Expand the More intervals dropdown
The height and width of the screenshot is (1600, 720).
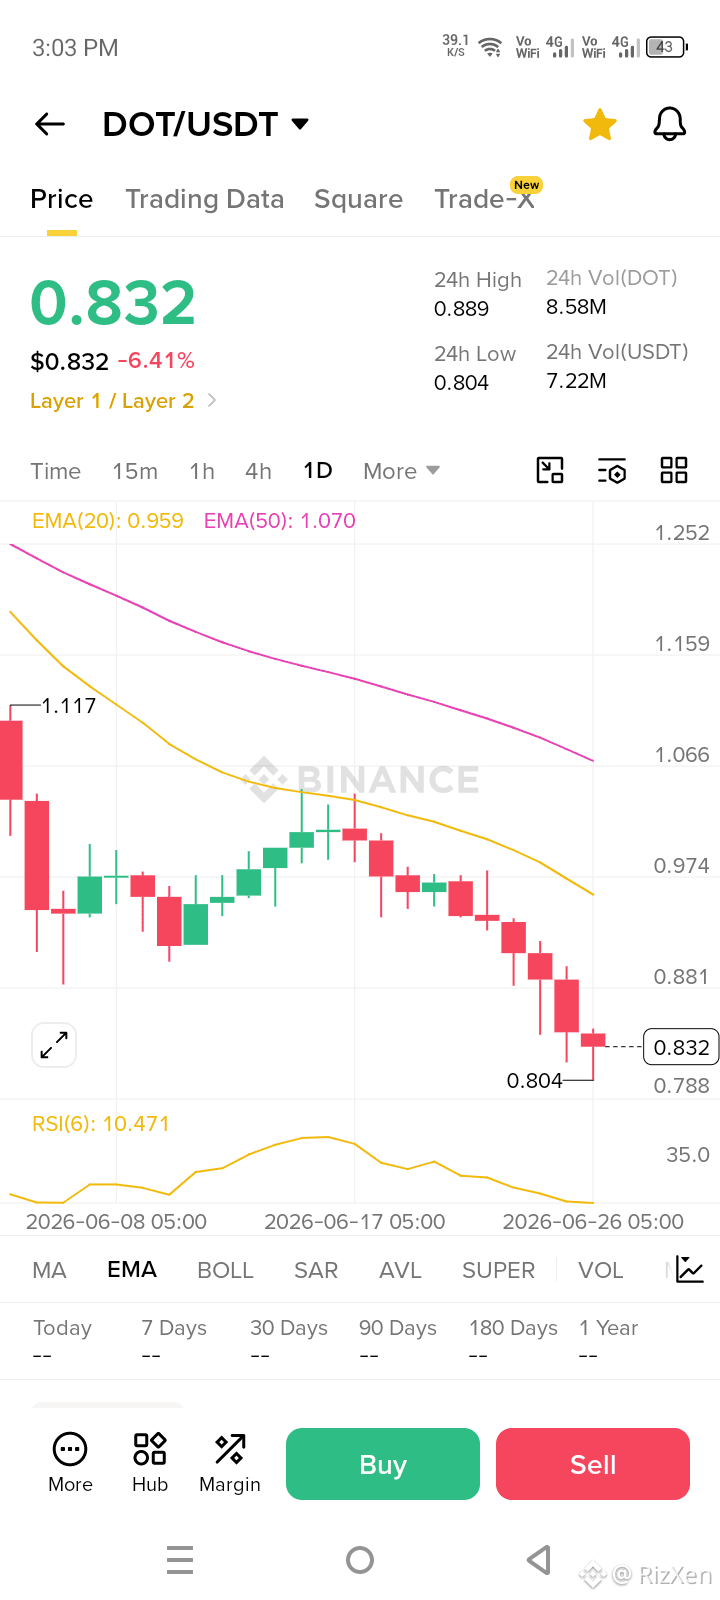[x=401, y=471]
